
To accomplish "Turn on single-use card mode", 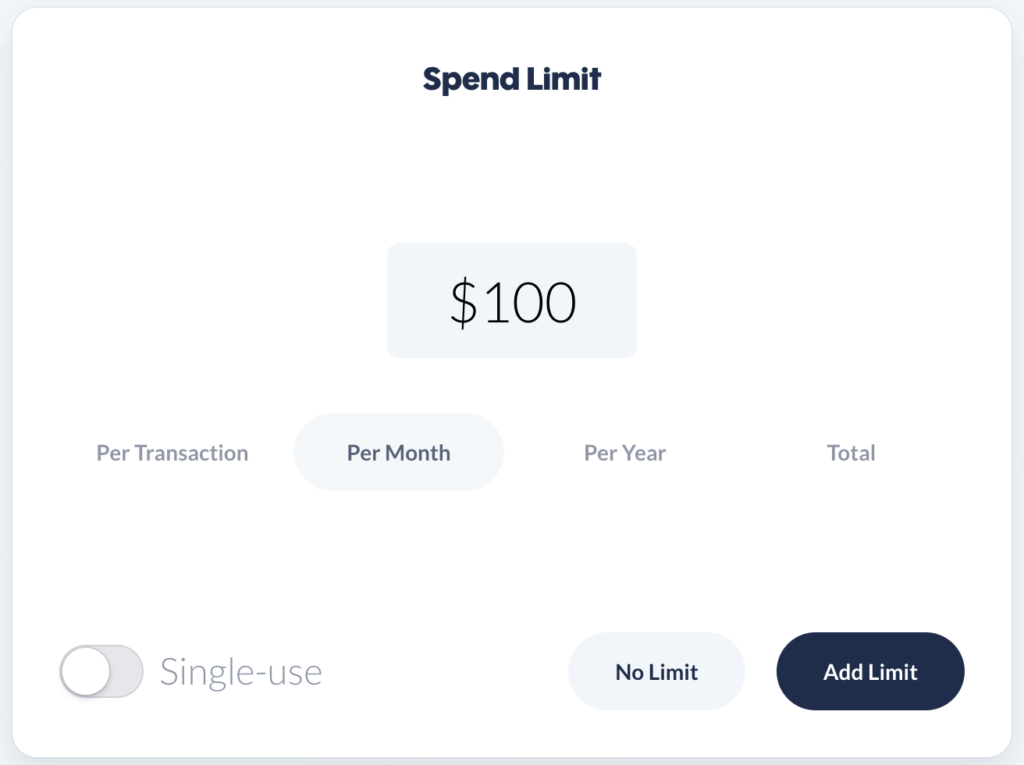I will coord(101,671).
